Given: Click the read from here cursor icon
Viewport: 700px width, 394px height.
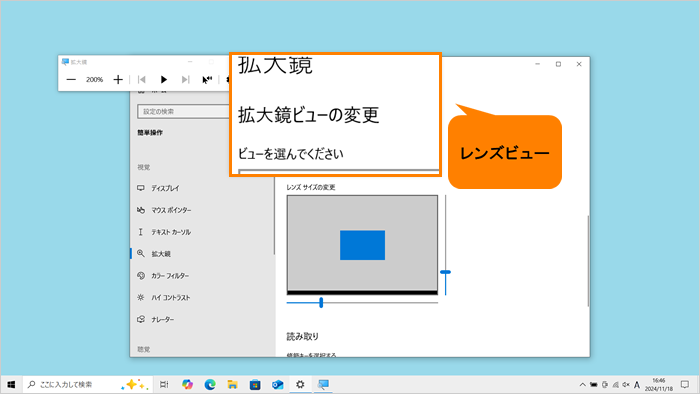Looking at the screenshot, I should click(207, 80).
